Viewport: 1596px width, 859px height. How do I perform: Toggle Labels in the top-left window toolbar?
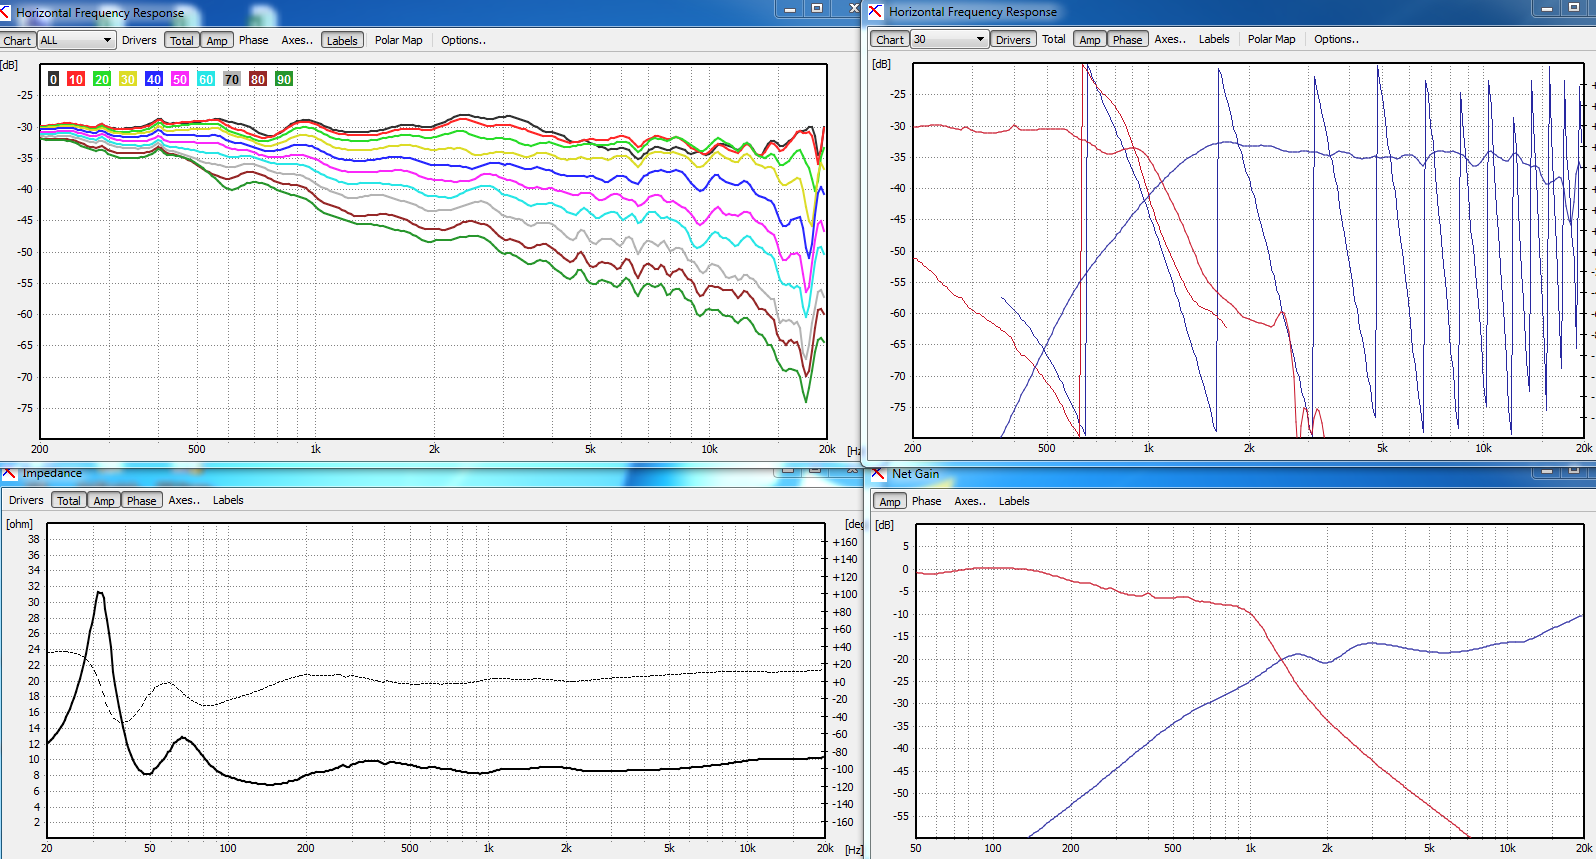(x=342, y=40)
